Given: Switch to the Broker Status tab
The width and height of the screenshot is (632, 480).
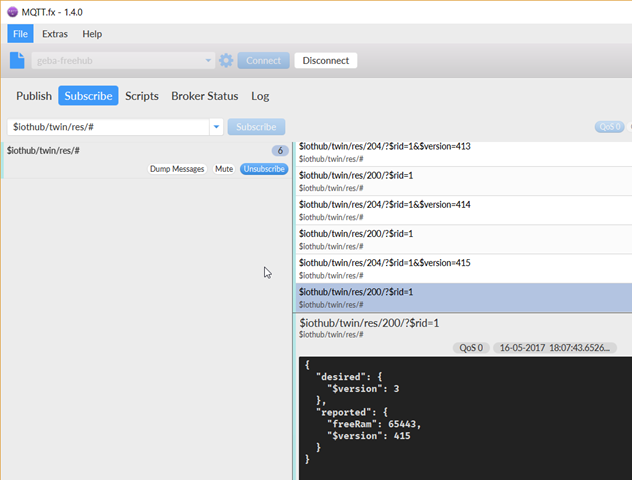Looking at the screenshot, I should coord(205,96).
